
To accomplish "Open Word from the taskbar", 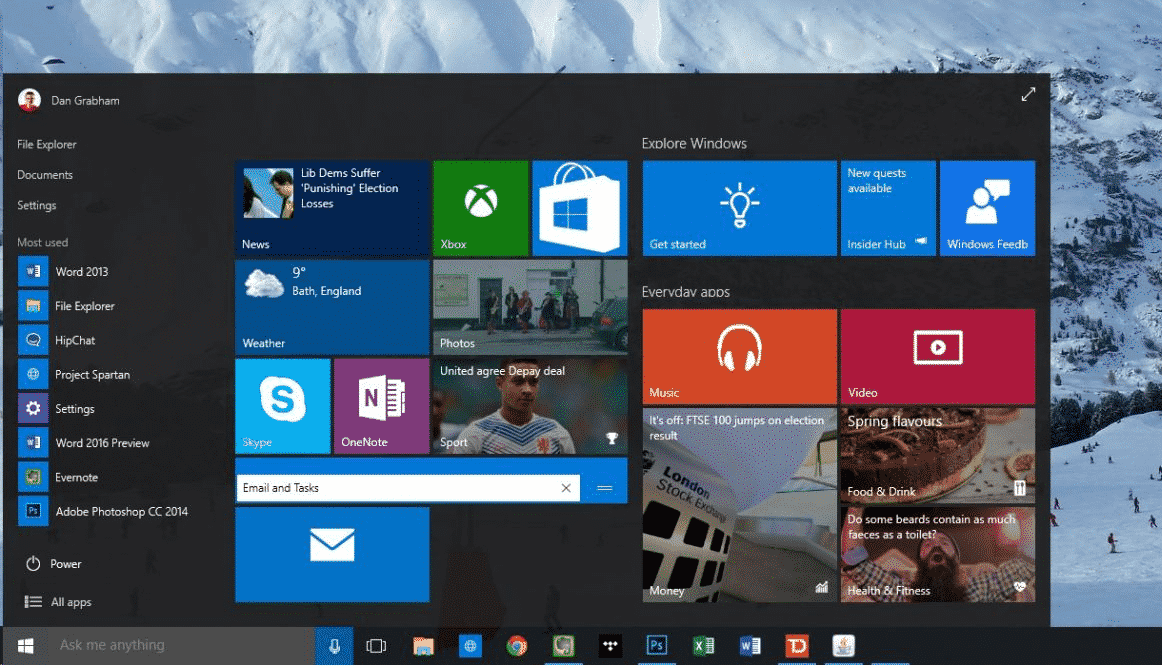I will (x=750, y=646).
